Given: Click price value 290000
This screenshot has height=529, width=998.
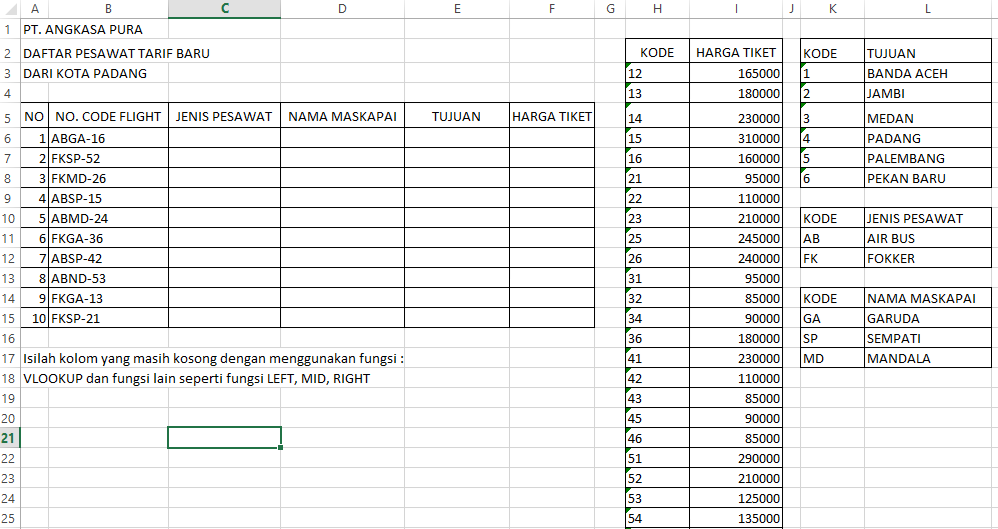Looking at the screenshot, I should point(736,458).
